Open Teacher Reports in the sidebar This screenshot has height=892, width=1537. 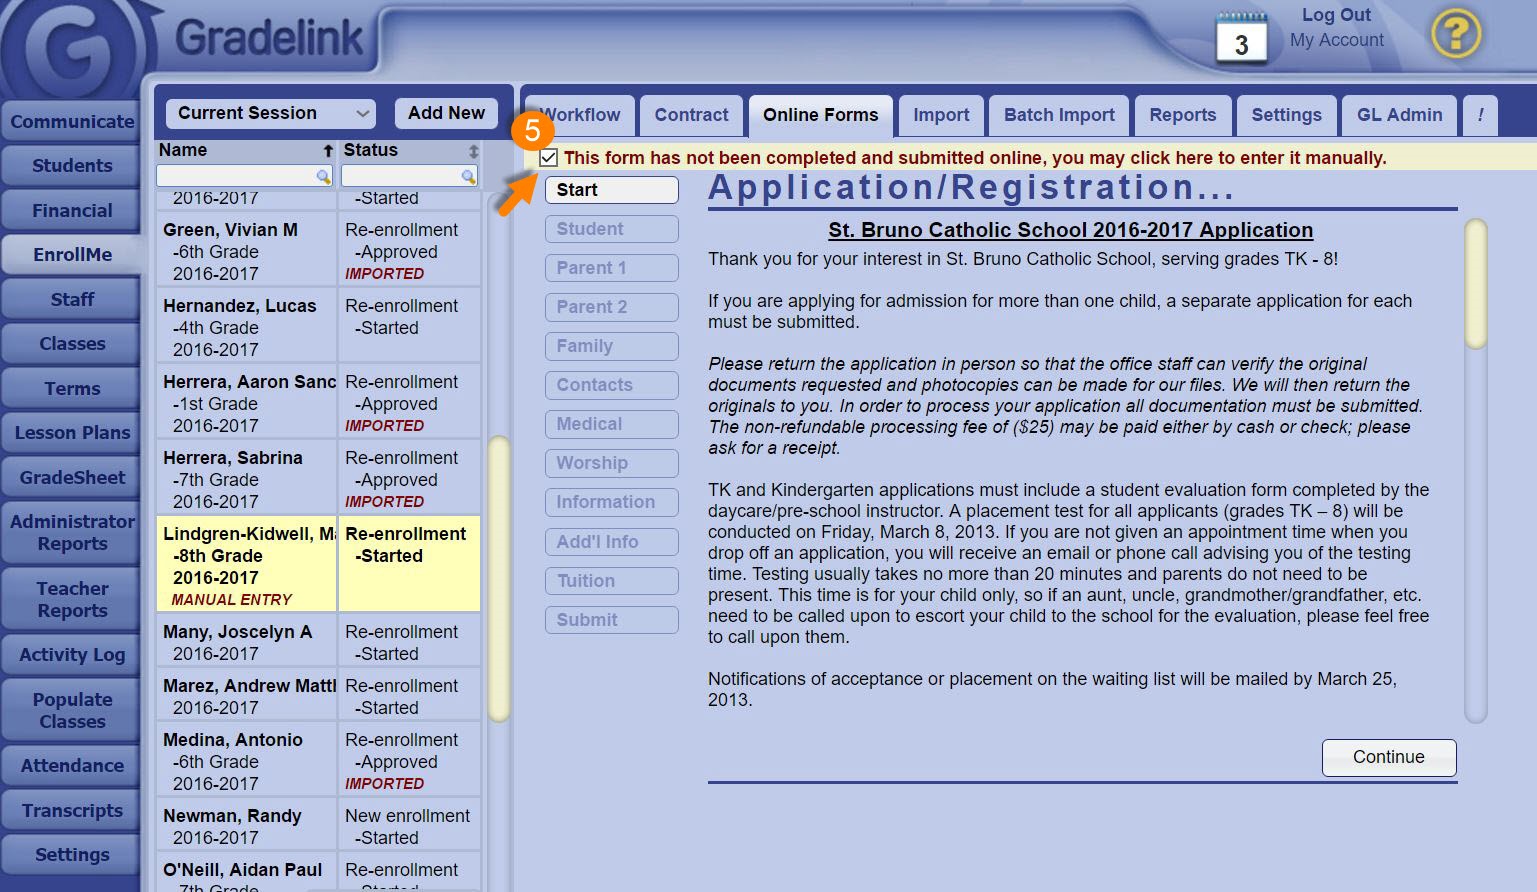pyautogui.click(x=71, y=600)
